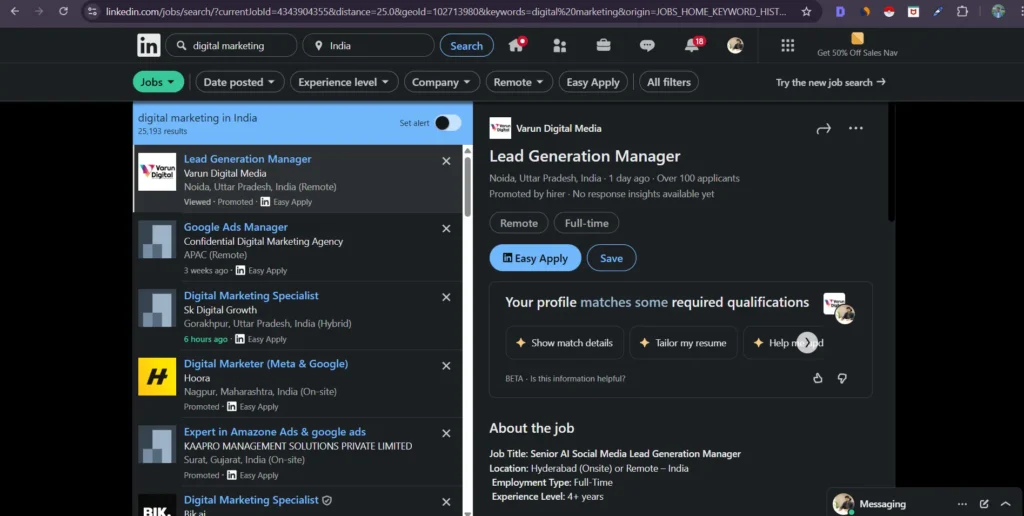Open the LinkedIn Home icon
This screenshot has width=1024, height=516.
pos(516,45)
